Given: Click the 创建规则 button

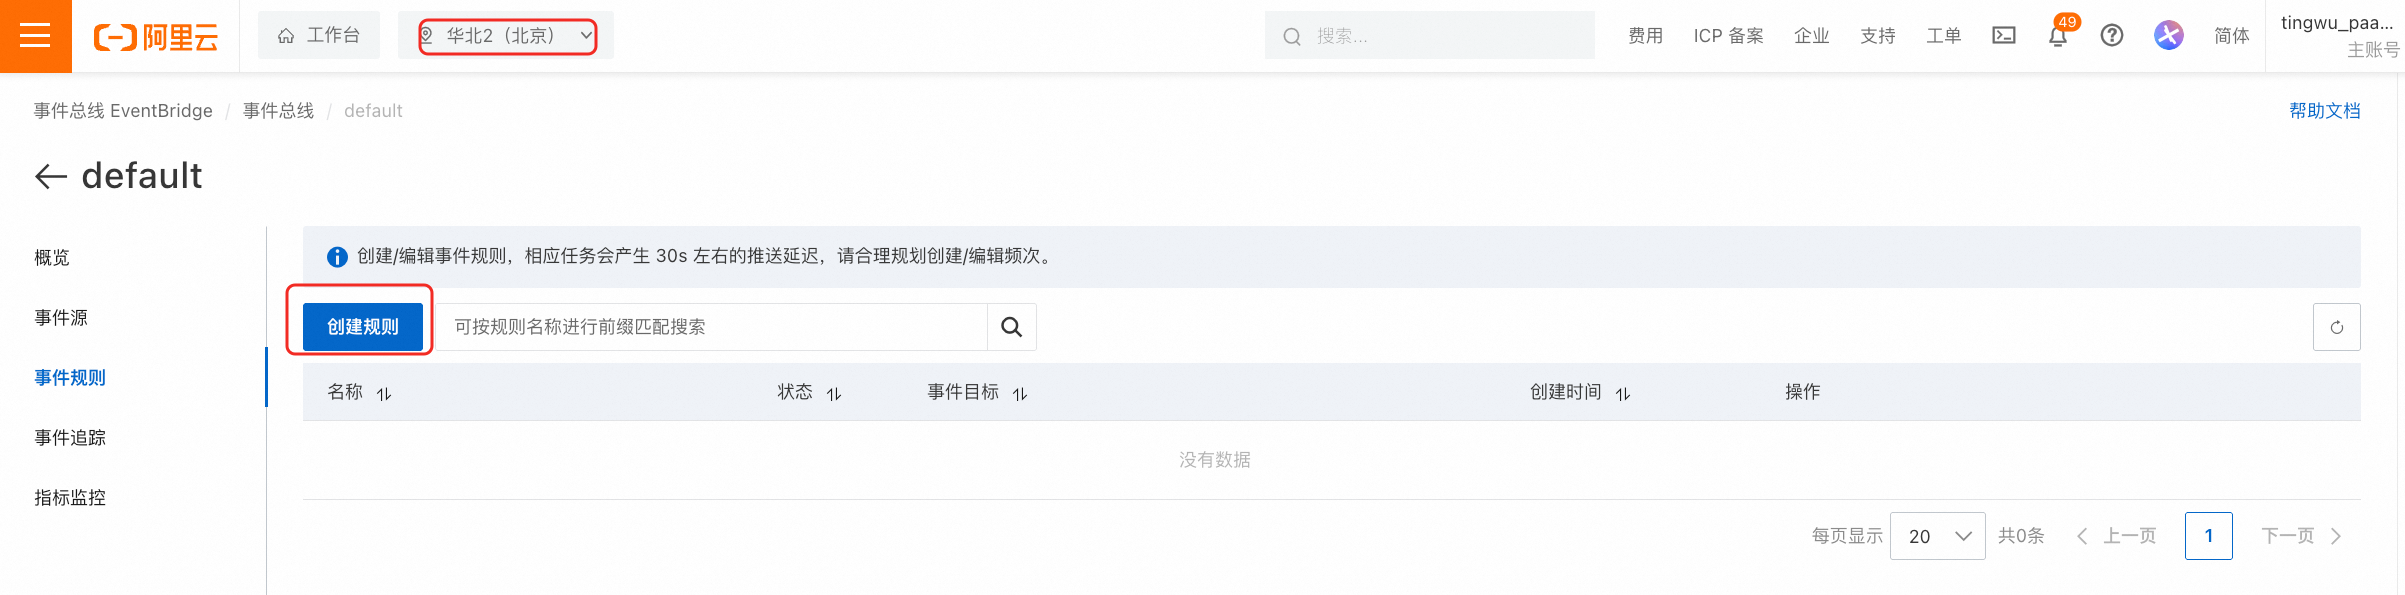Looking at the screenshot, I should (x=363, y=327).
